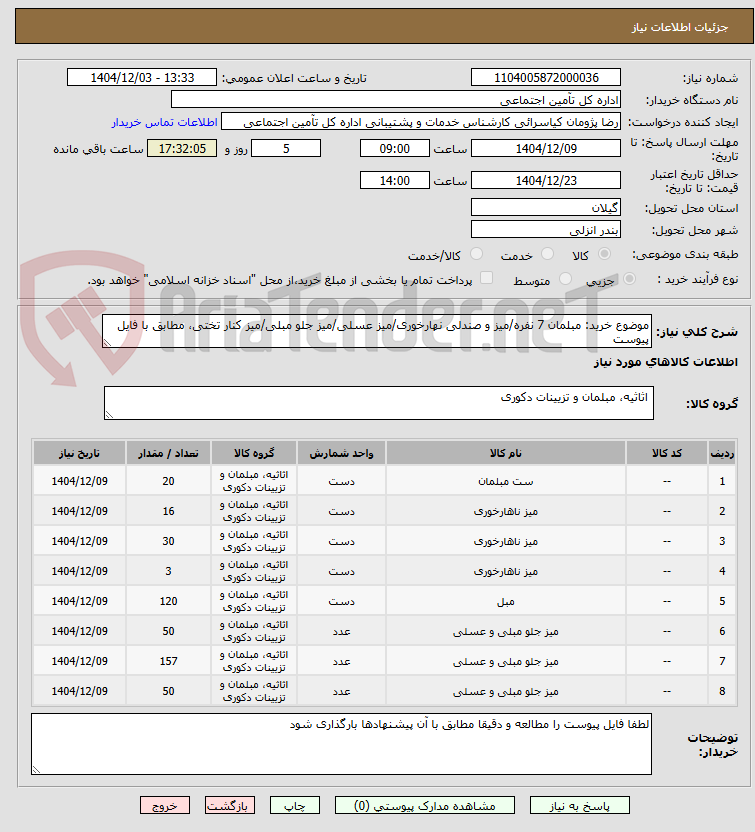Click the بازگشت back button

point(230,805)
